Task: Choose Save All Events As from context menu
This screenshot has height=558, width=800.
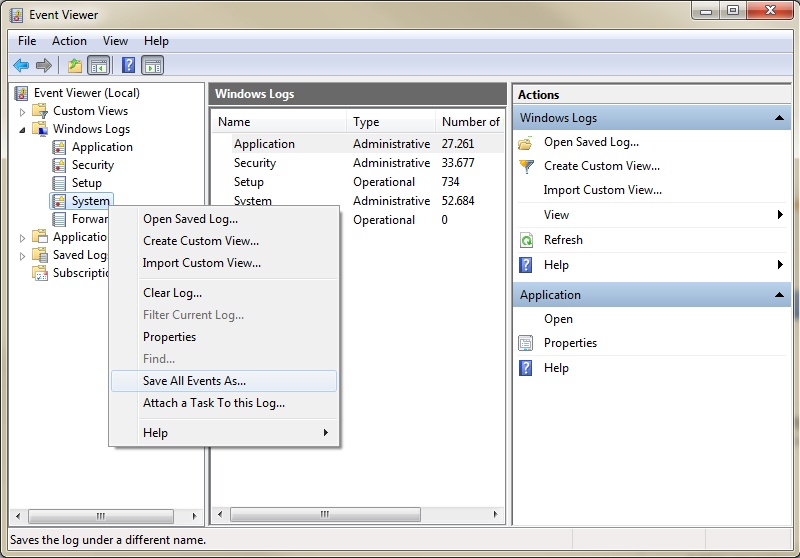Action: pyautogui.click(x=224, y=381)
